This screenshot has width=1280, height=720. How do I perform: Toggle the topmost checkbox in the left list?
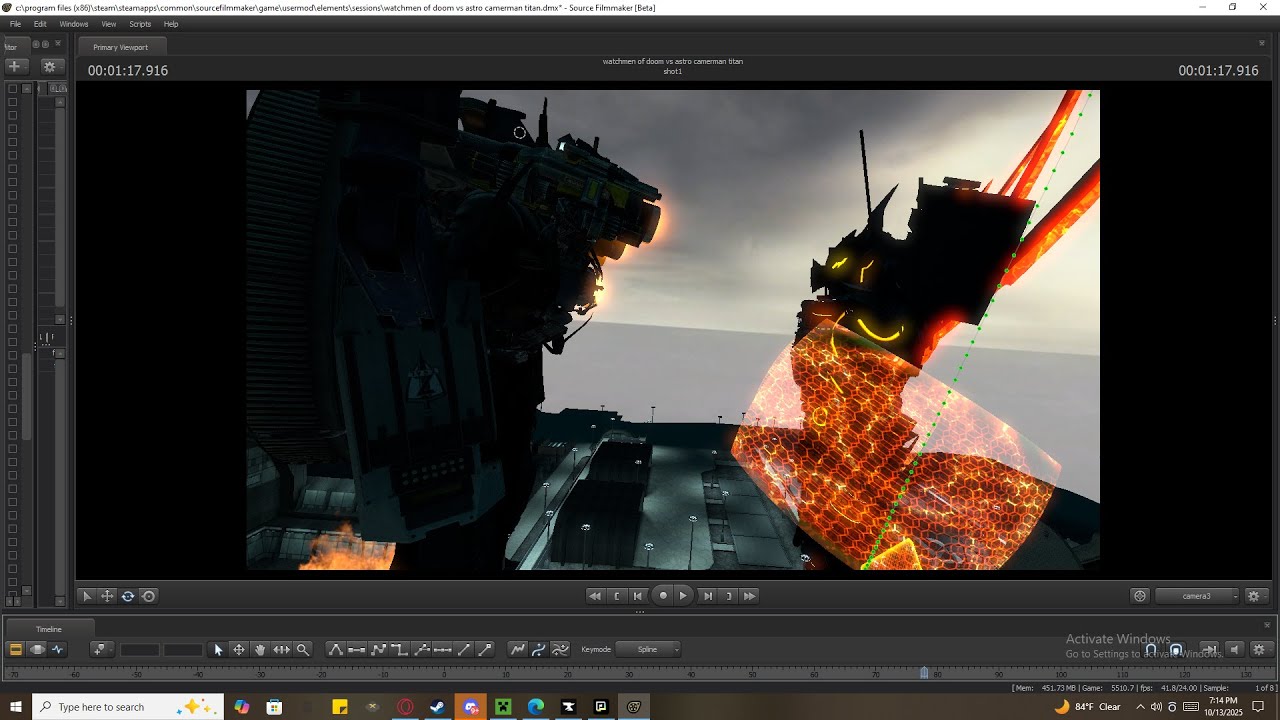(12, 89)
